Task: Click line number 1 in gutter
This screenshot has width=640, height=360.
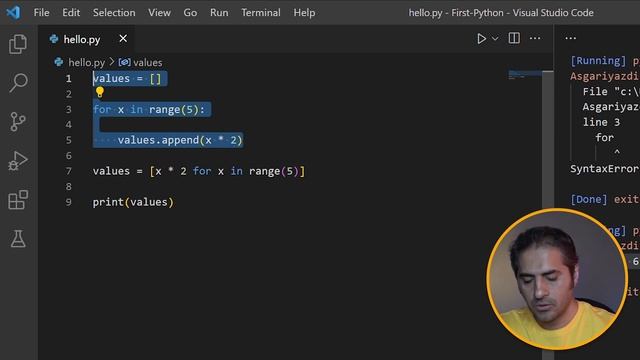Action: click(x=69, y=78)
